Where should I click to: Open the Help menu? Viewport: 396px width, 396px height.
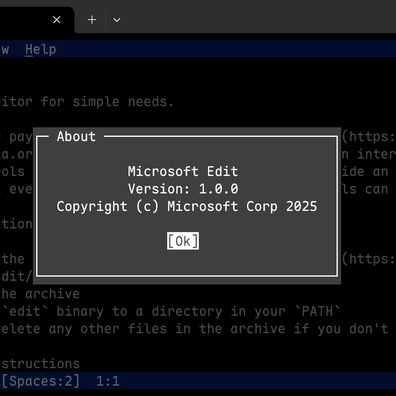pyautogui.click(x=40, y=49)
